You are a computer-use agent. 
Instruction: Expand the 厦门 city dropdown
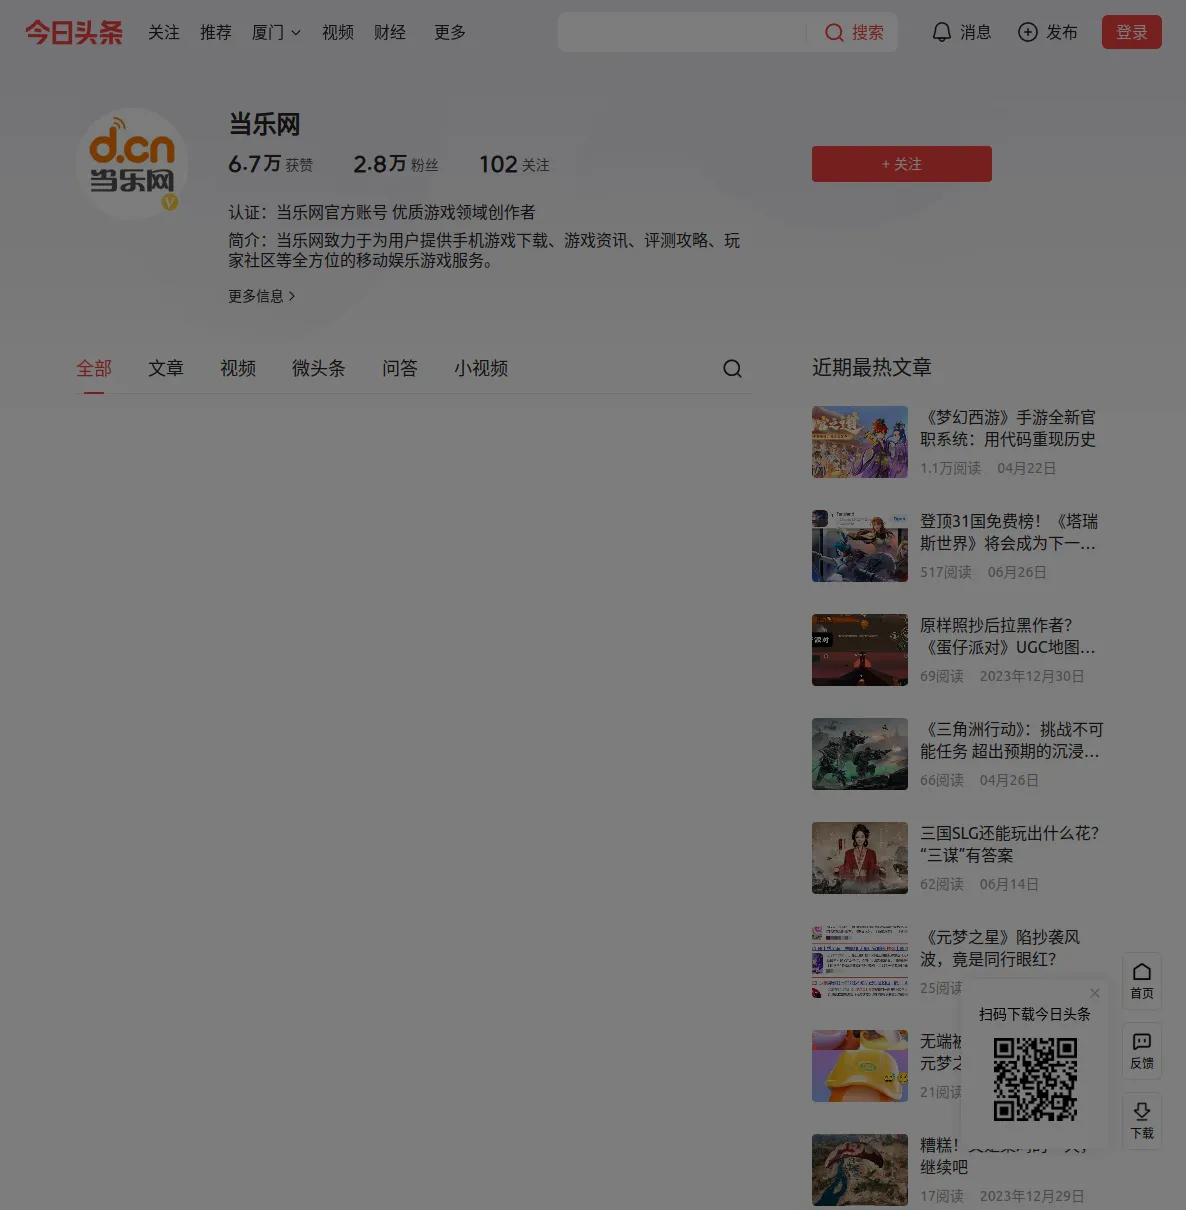coord(276,33)
